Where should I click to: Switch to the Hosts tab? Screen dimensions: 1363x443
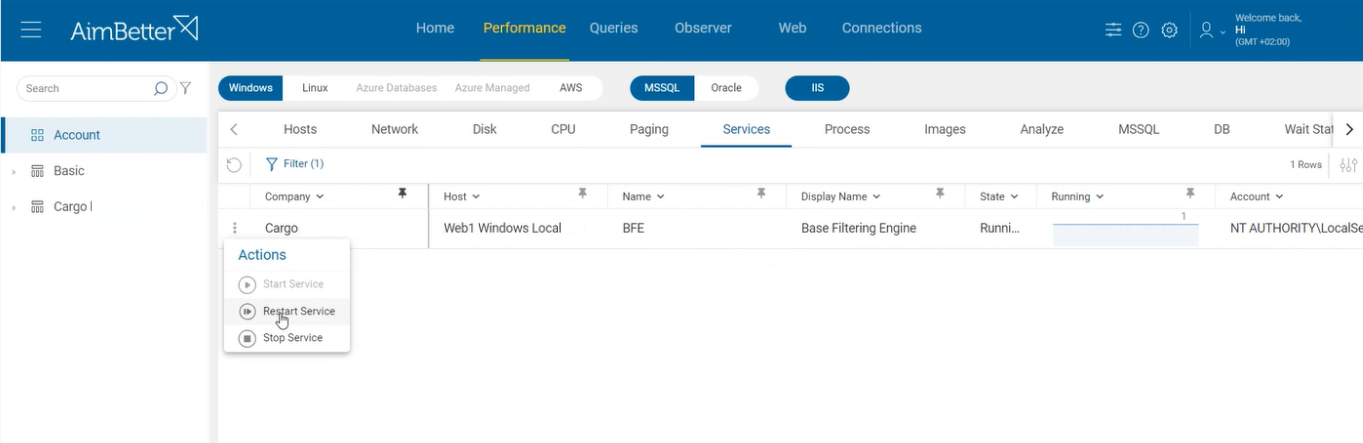(x=300, y=129)
